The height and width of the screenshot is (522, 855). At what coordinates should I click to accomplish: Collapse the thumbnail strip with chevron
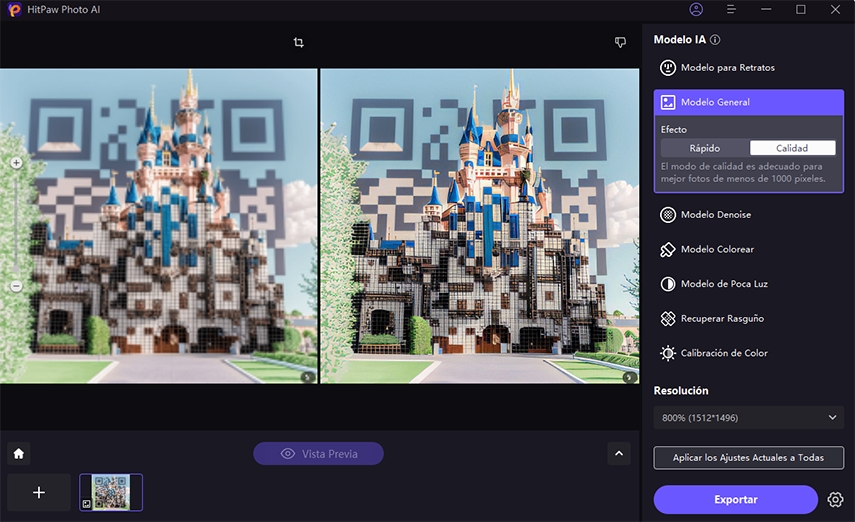(619, 453)
